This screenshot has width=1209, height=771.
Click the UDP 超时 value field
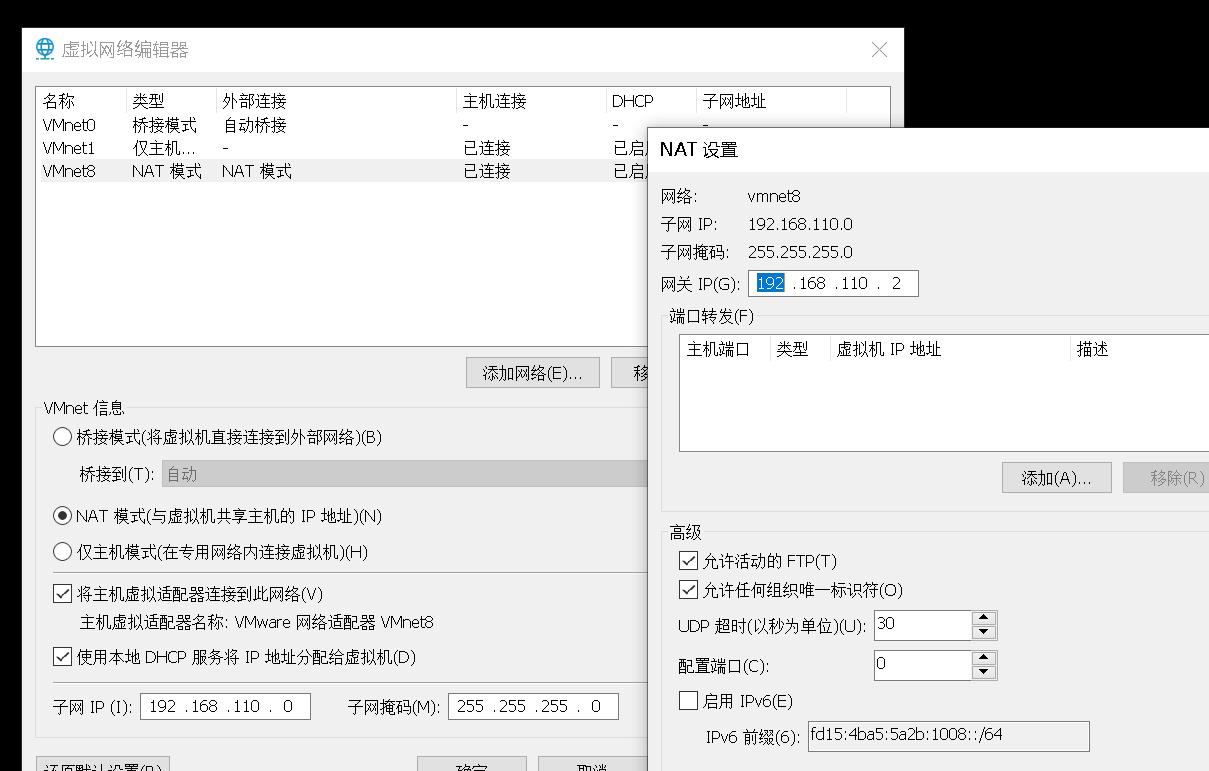[x=922, y=626]
